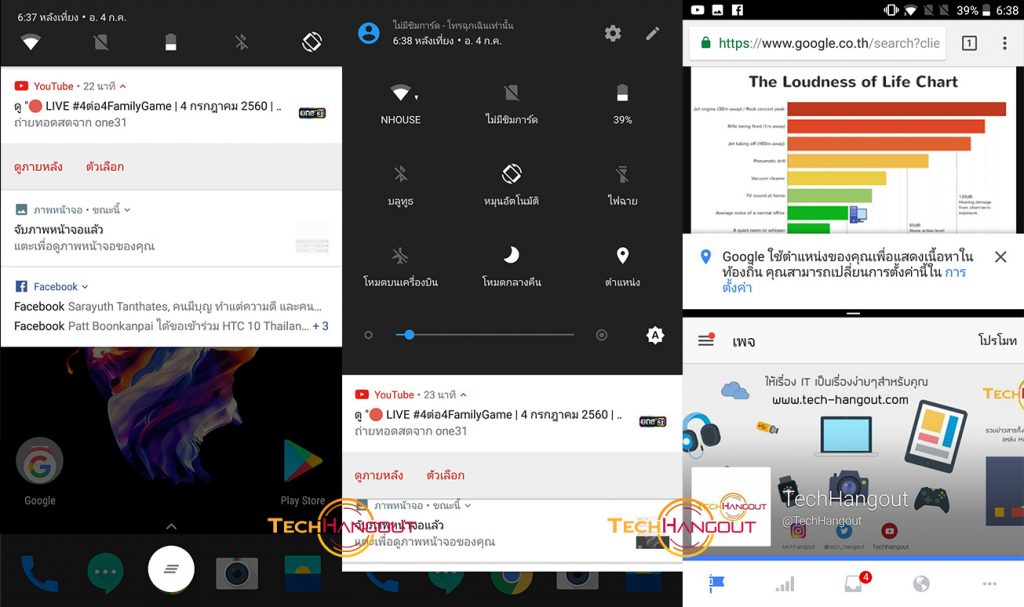This screenshot has height=607, width=1024.
Task: Collapse the YouTube 23 นาที notification
Action: 463,395
